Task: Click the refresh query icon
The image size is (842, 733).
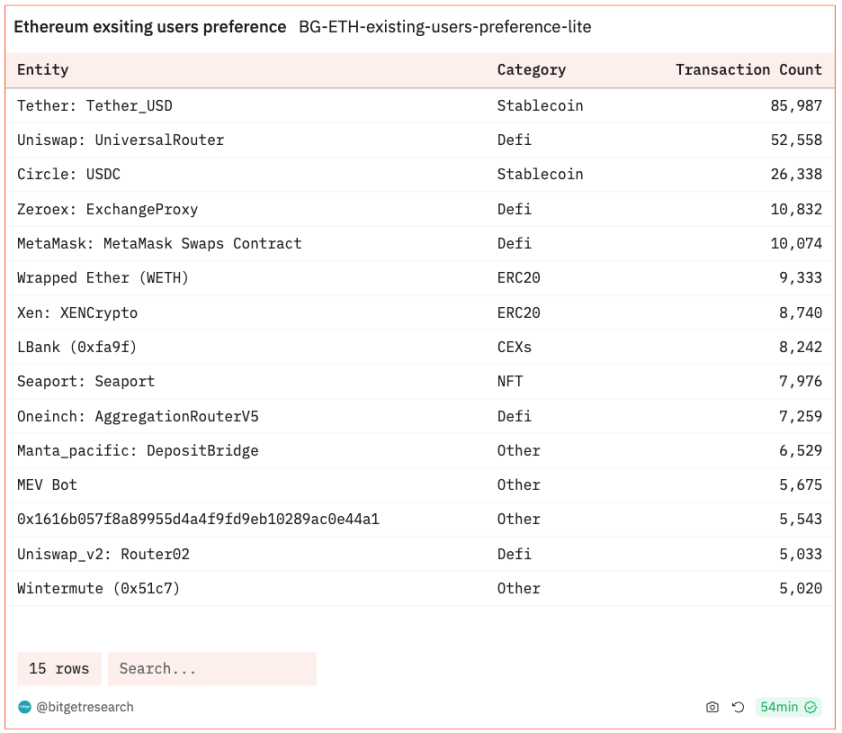Action: 738,707
